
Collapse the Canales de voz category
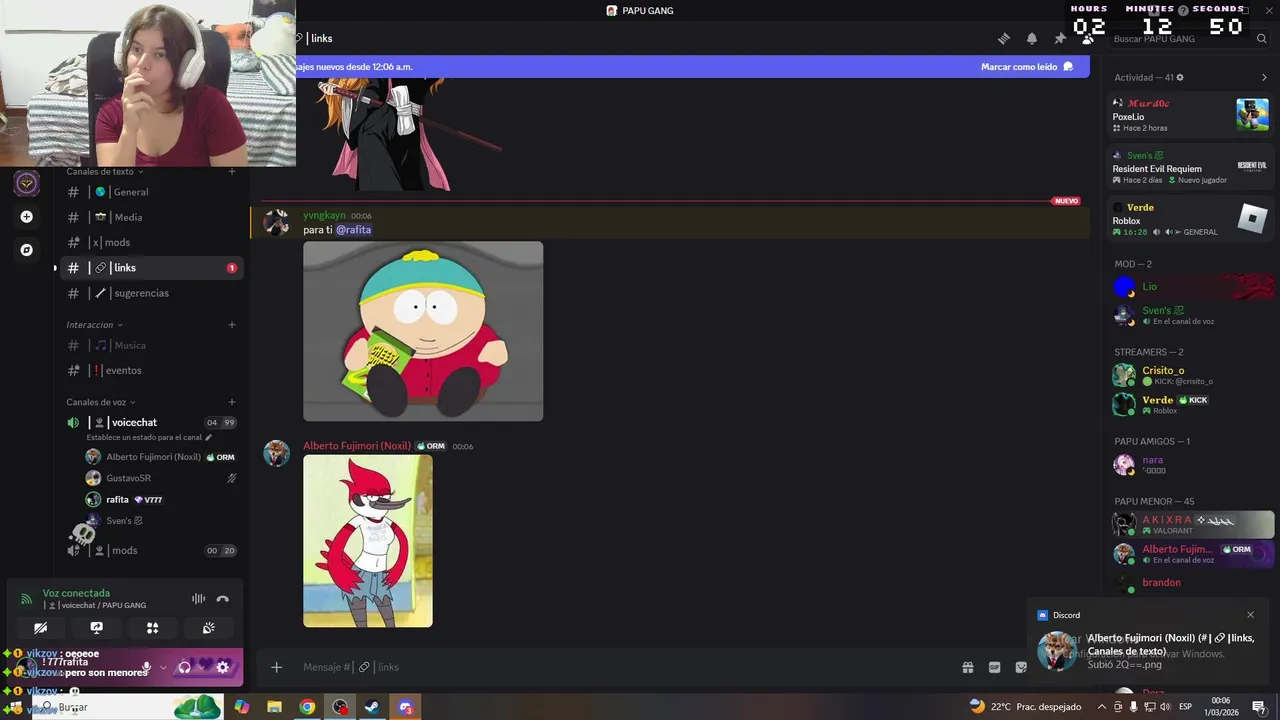pyautogui.click(x=101, y=402)
